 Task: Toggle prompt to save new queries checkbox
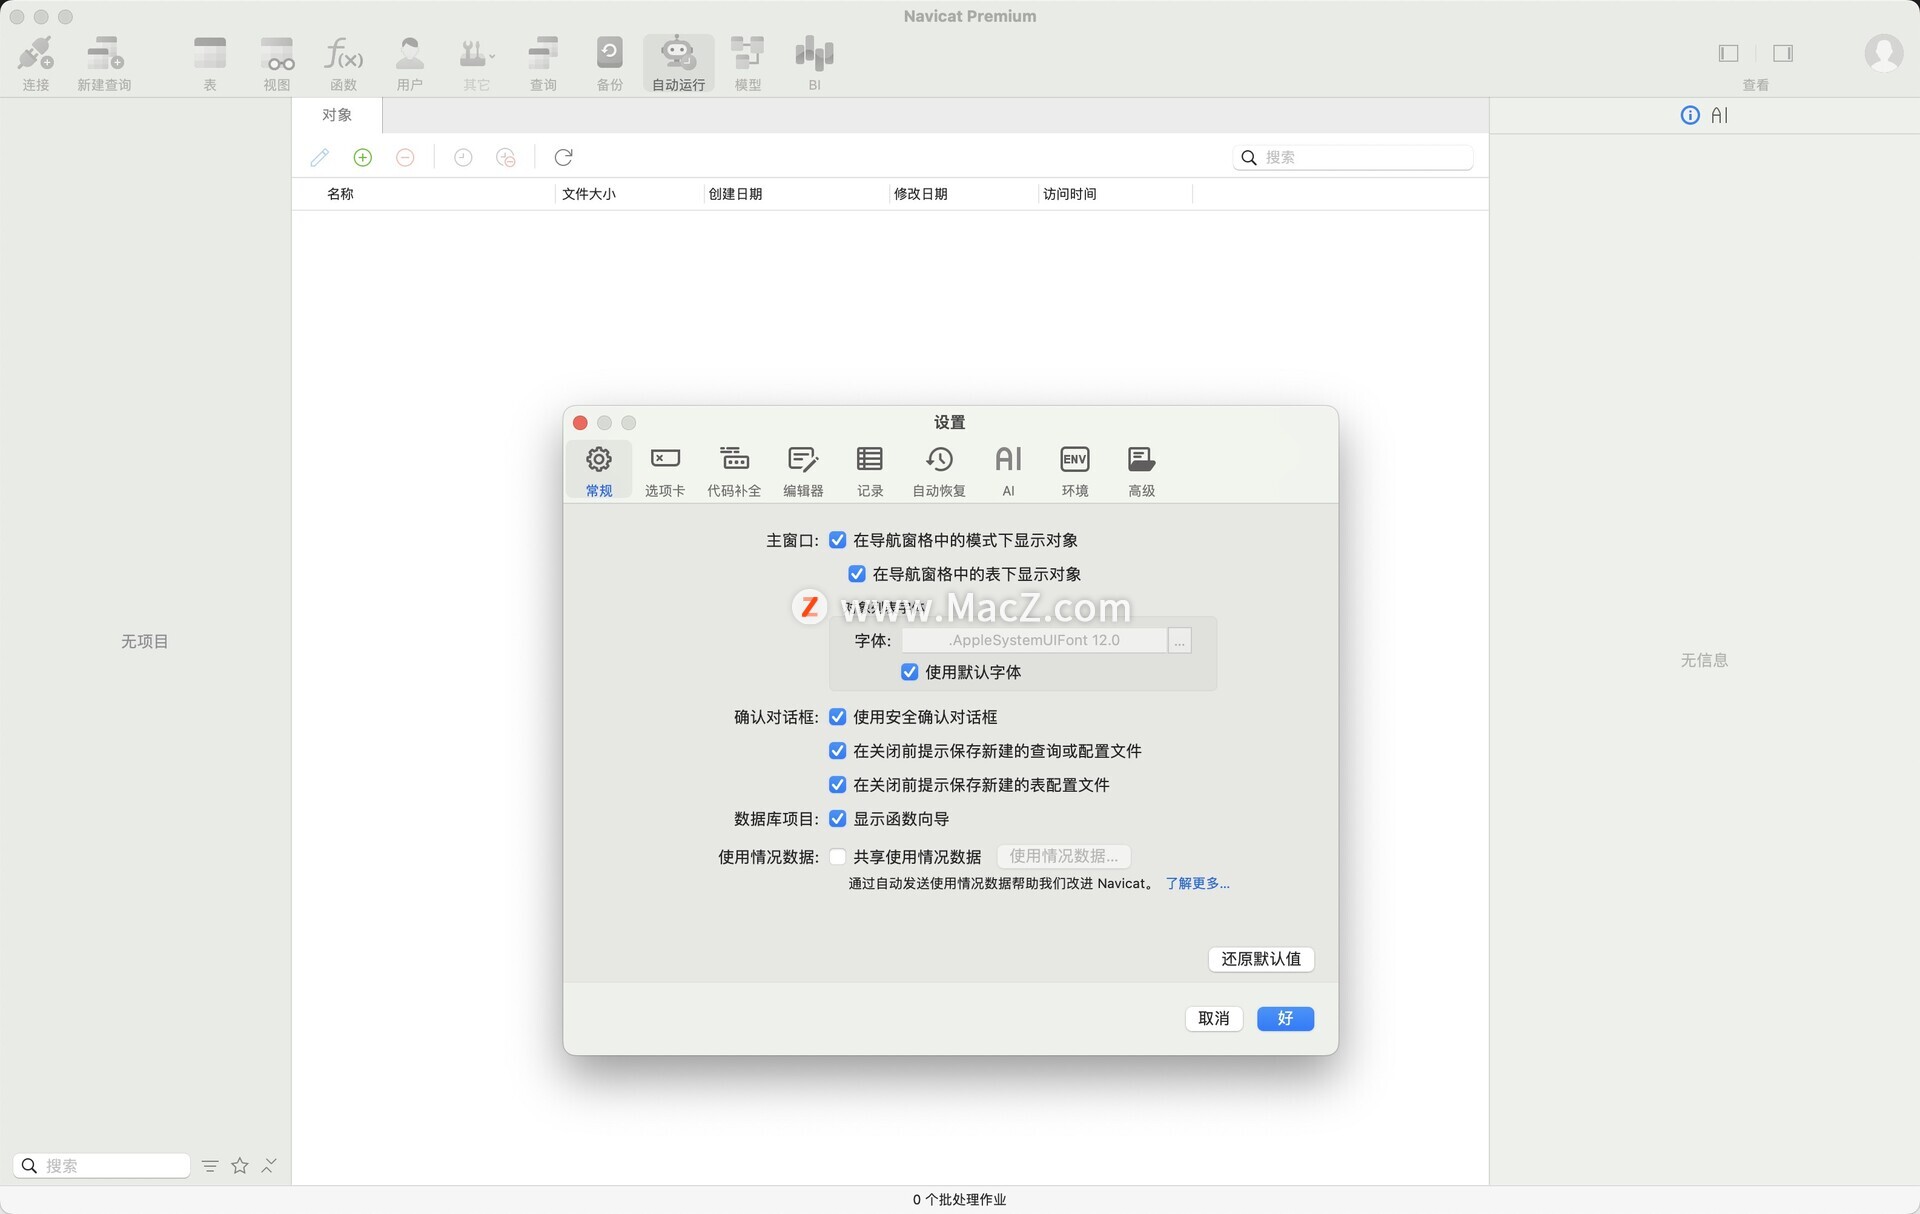838,751
